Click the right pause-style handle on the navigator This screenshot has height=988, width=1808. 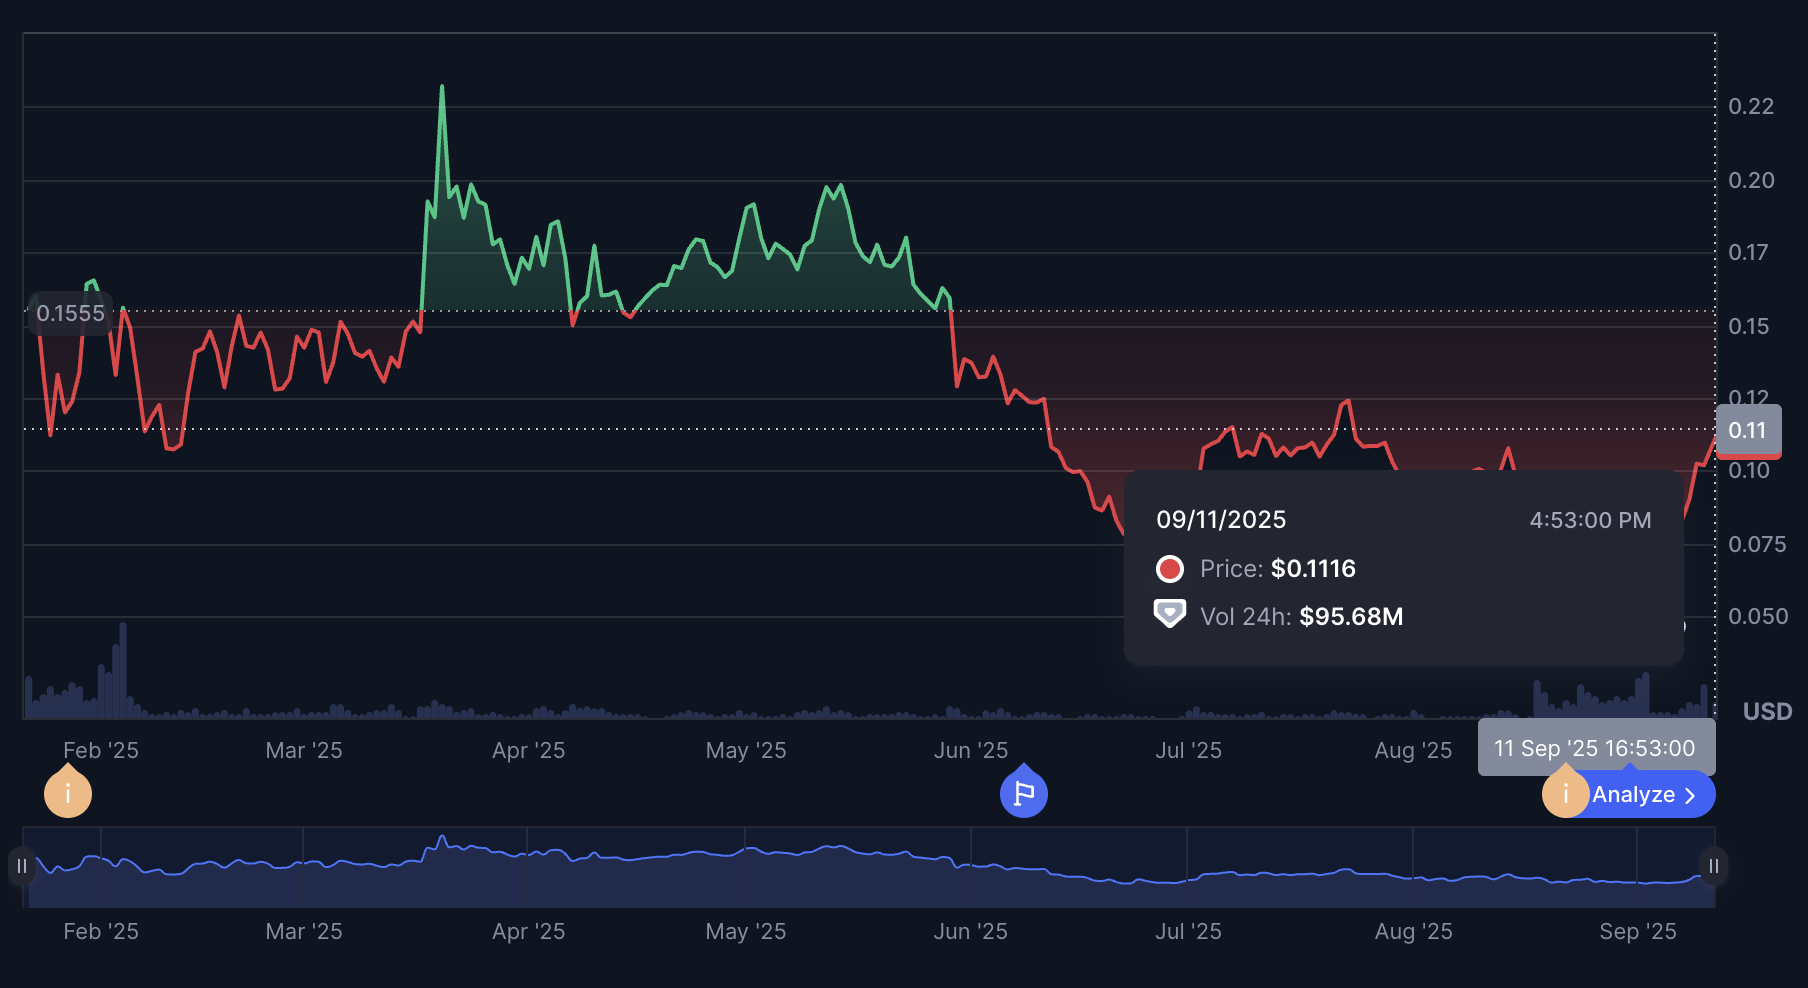pyautogui.click(x=1714, y=866)
